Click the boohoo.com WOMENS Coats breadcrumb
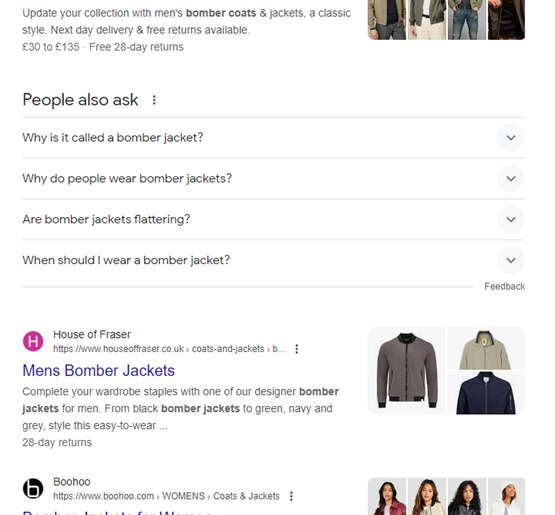The image size is (555, 515). pyautogui.click(x=166, y=496)
